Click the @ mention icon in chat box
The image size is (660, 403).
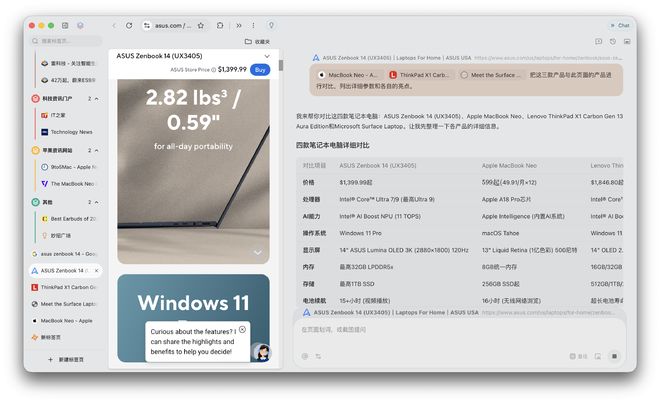(x=305, y=356)
